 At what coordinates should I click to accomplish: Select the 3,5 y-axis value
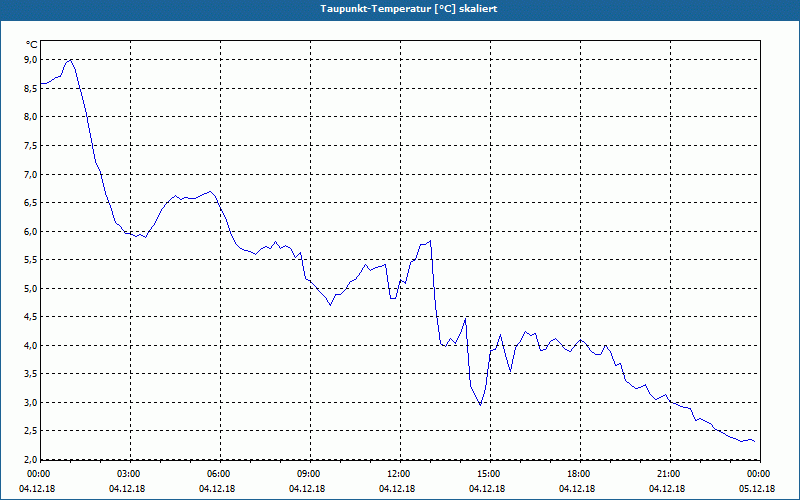pyautogui.click(x=31, y=374)
